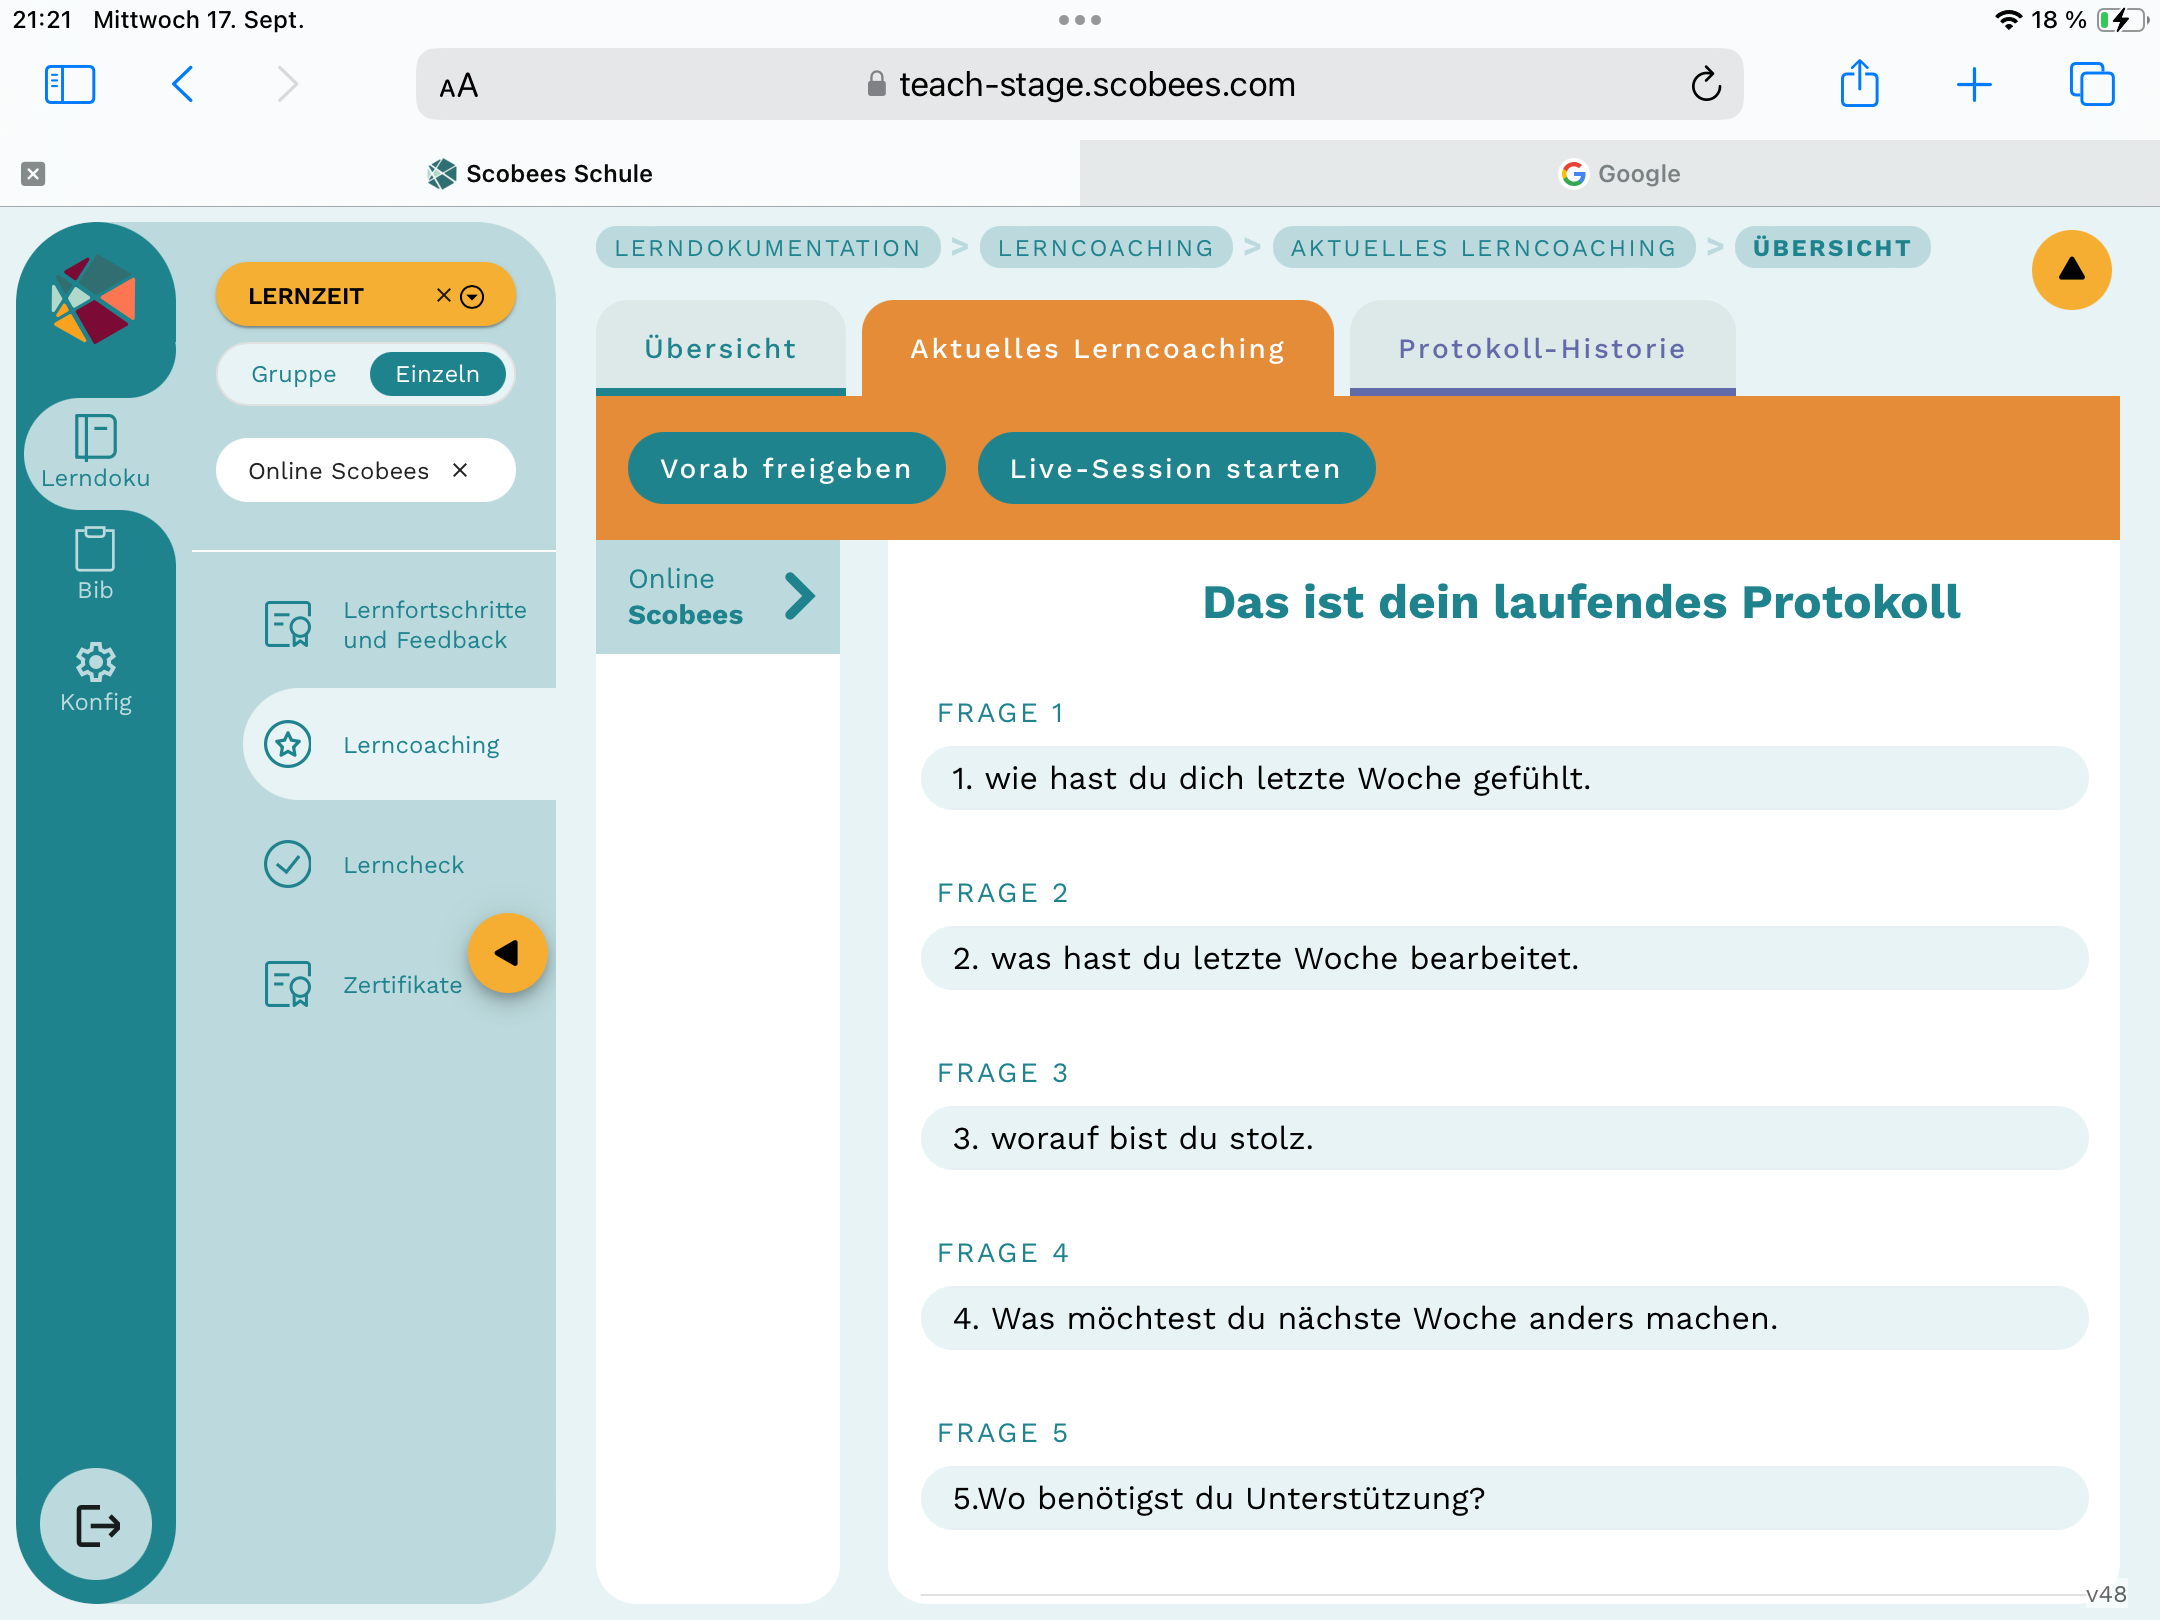Tap Safari share icon

(x=1859, y=84)
